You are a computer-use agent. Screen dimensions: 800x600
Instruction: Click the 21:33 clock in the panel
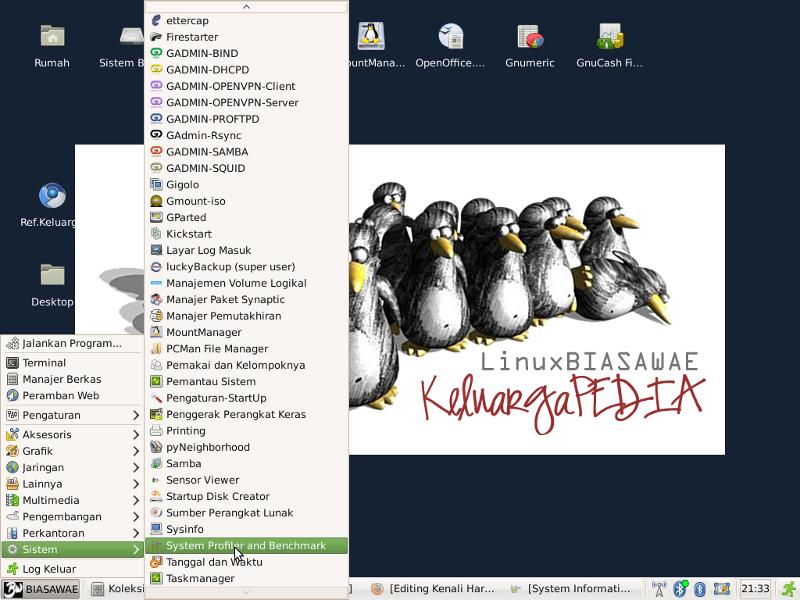[755, 589]
